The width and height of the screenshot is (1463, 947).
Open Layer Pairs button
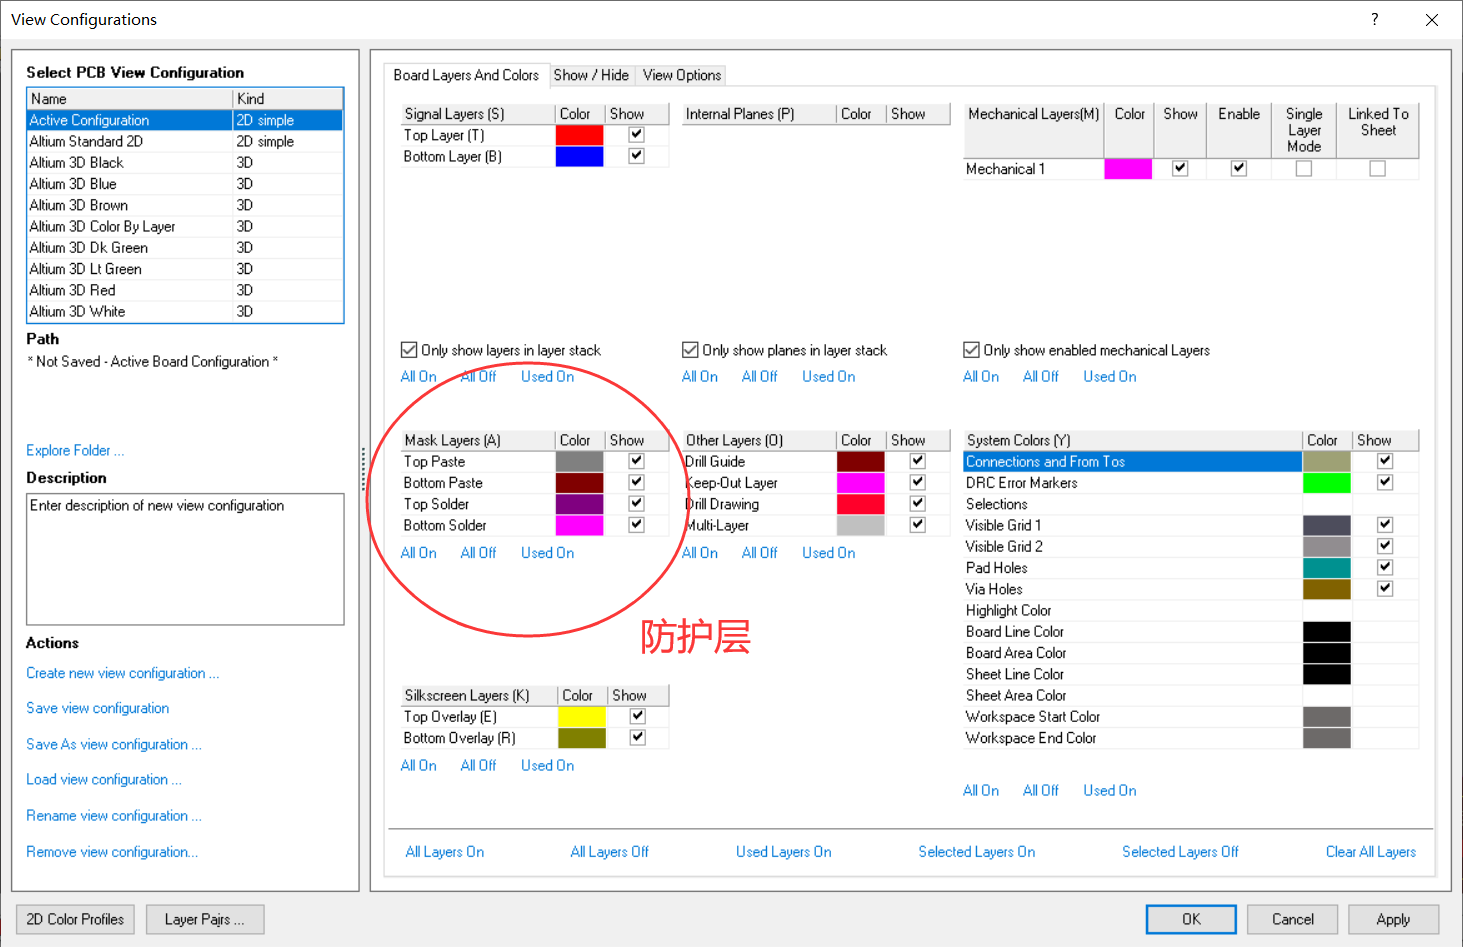click(x=205, y=919)
